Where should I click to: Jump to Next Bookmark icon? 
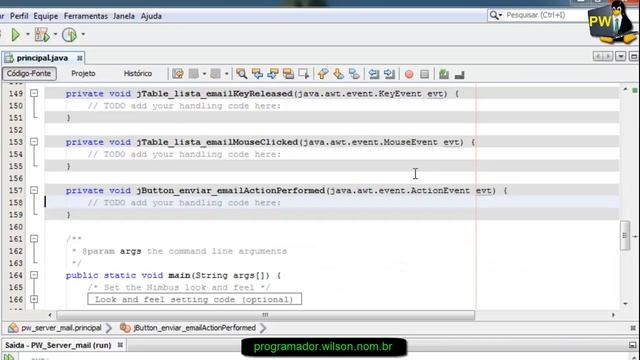click(338, 74)
